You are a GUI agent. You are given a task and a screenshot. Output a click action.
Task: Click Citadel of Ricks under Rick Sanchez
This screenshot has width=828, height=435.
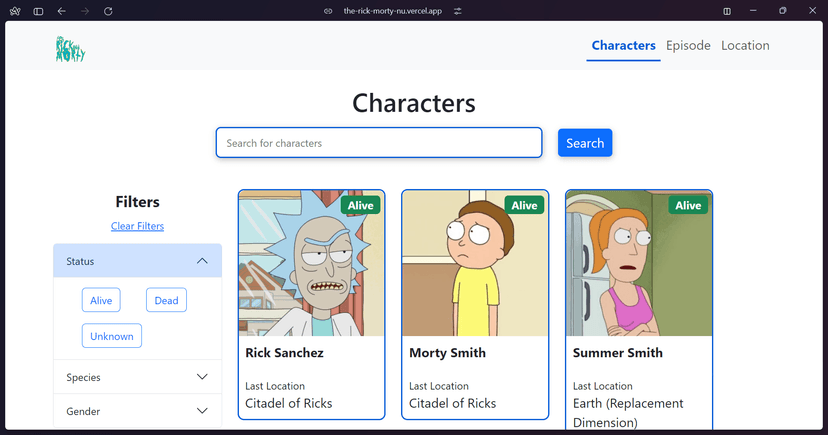coord(288,403)
